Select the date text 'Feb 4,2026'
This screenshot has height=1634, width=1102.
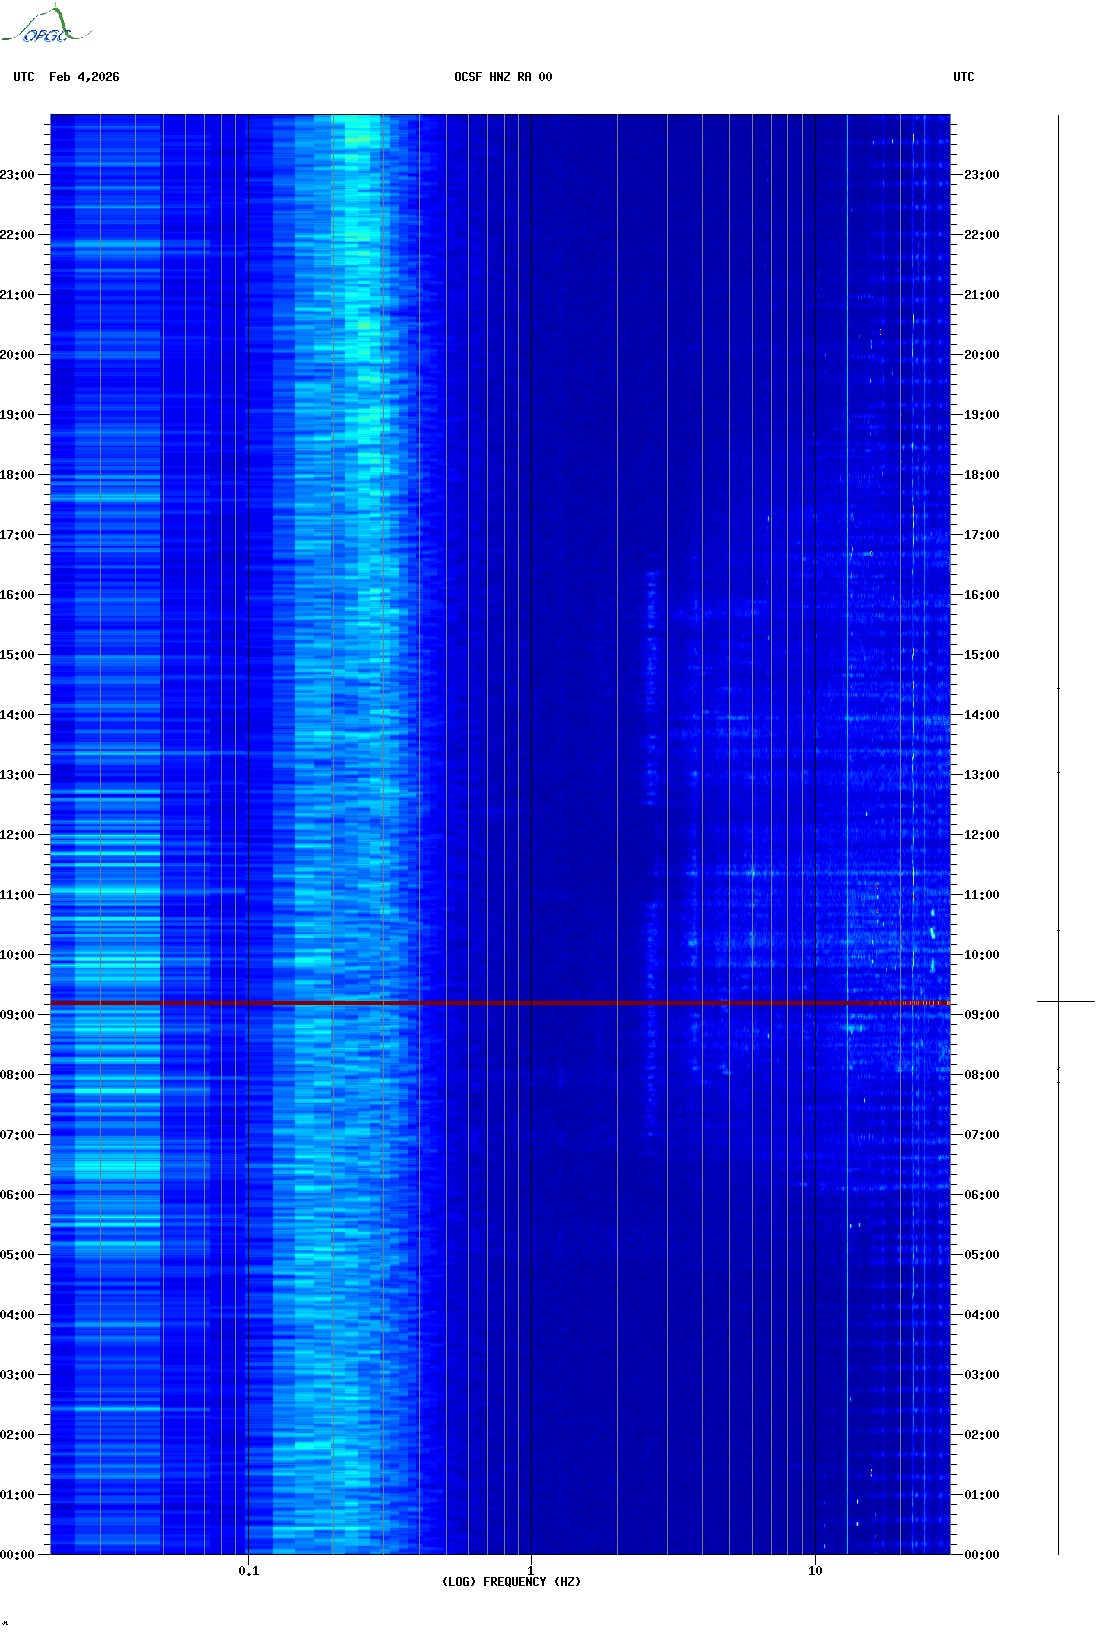click(x=84, y=77)
